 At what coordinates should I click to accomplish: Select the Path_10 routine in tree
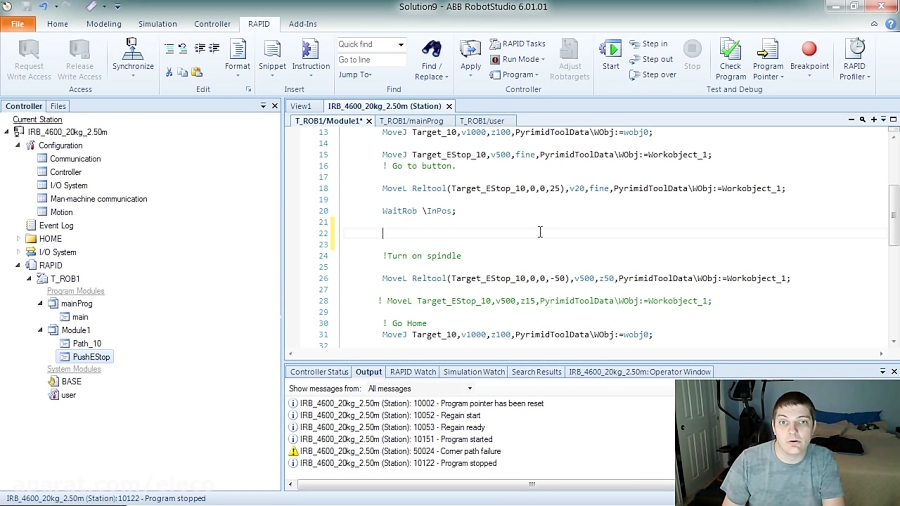pos(86,344)
